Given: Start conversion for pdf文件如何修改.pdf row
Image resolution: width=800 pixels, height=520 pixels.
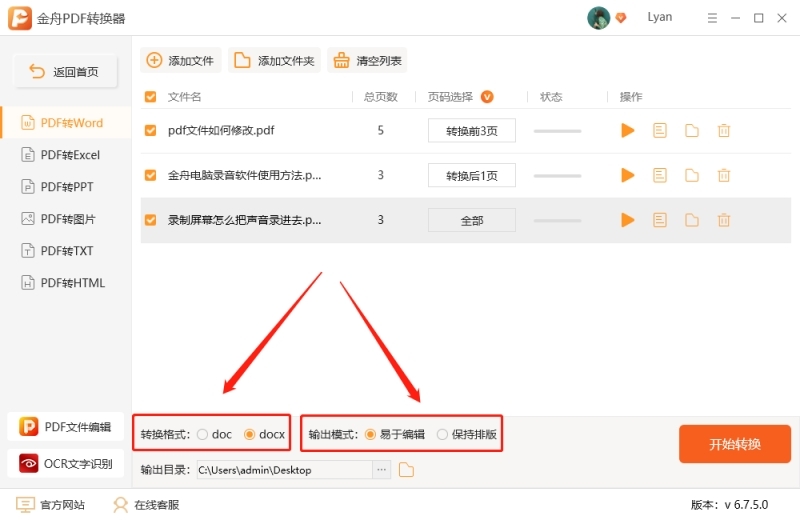Looking at the screenshot, I should (x=627, y=131).
